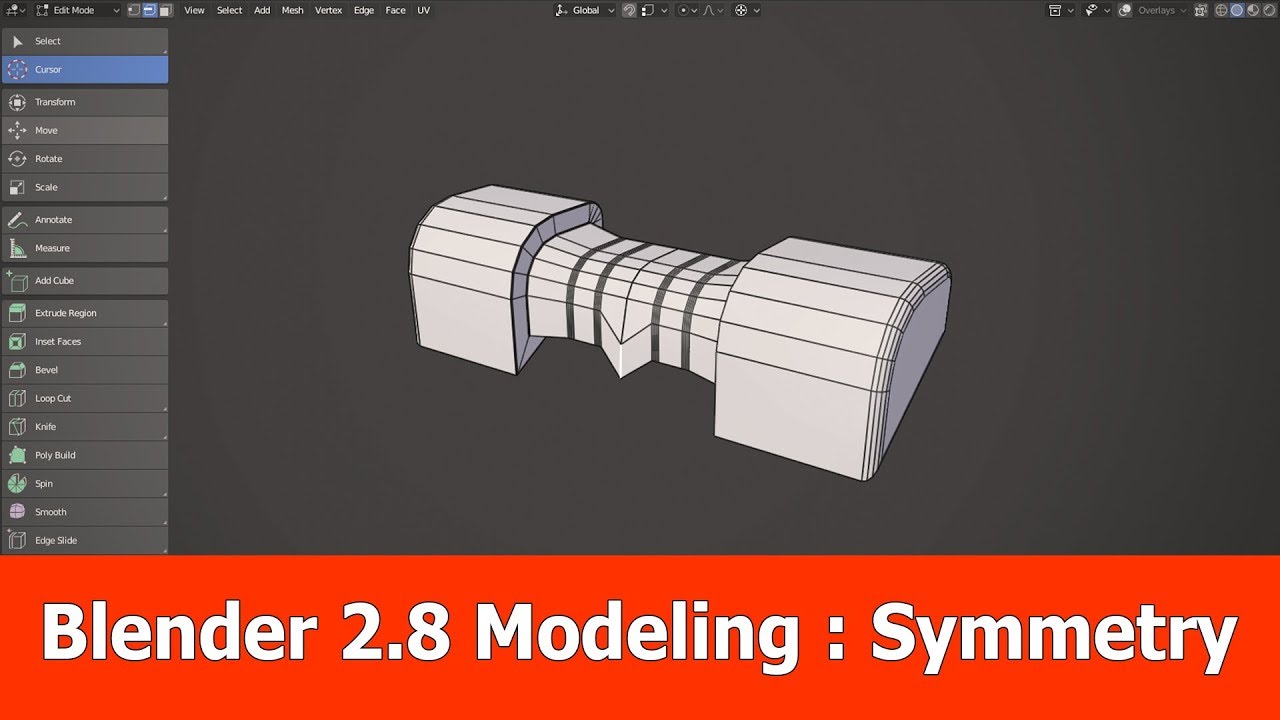Toggle the snapping magnet

(x=629, y=10)
